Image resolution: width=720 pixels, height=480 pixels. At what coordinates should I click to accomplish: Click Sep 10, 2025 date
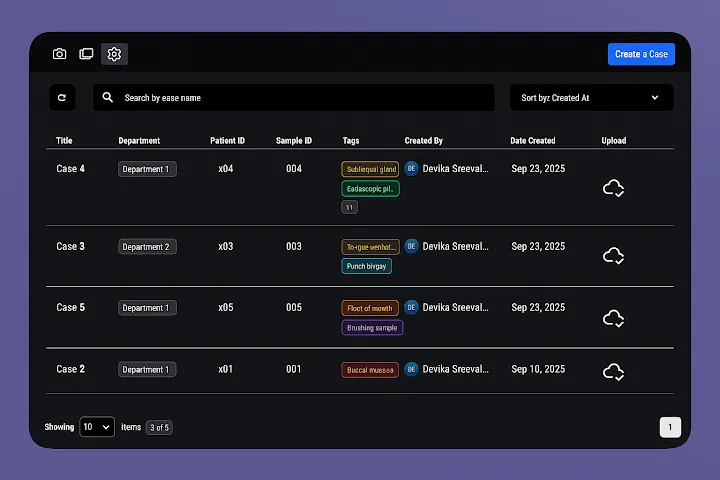(538, 369)
